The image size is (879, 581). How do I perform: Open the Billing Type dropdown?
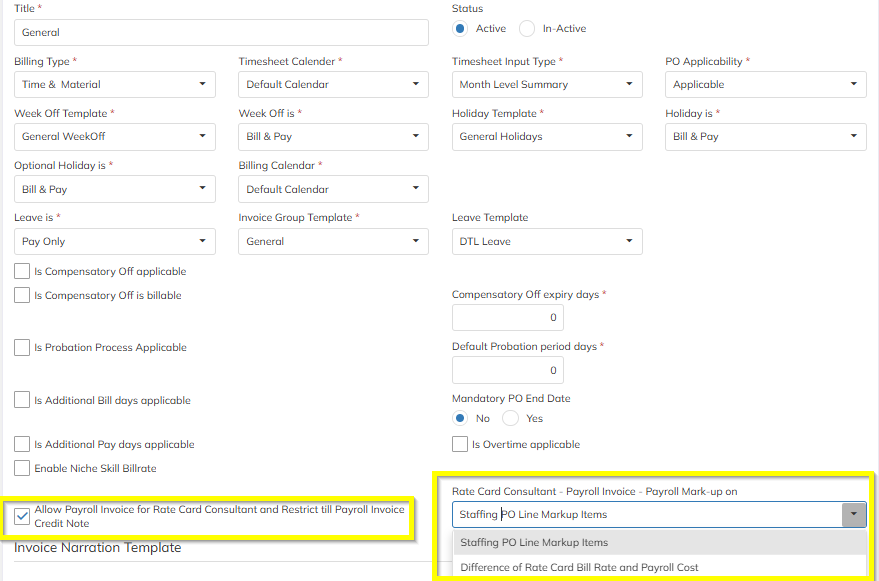tap(115, 85)
